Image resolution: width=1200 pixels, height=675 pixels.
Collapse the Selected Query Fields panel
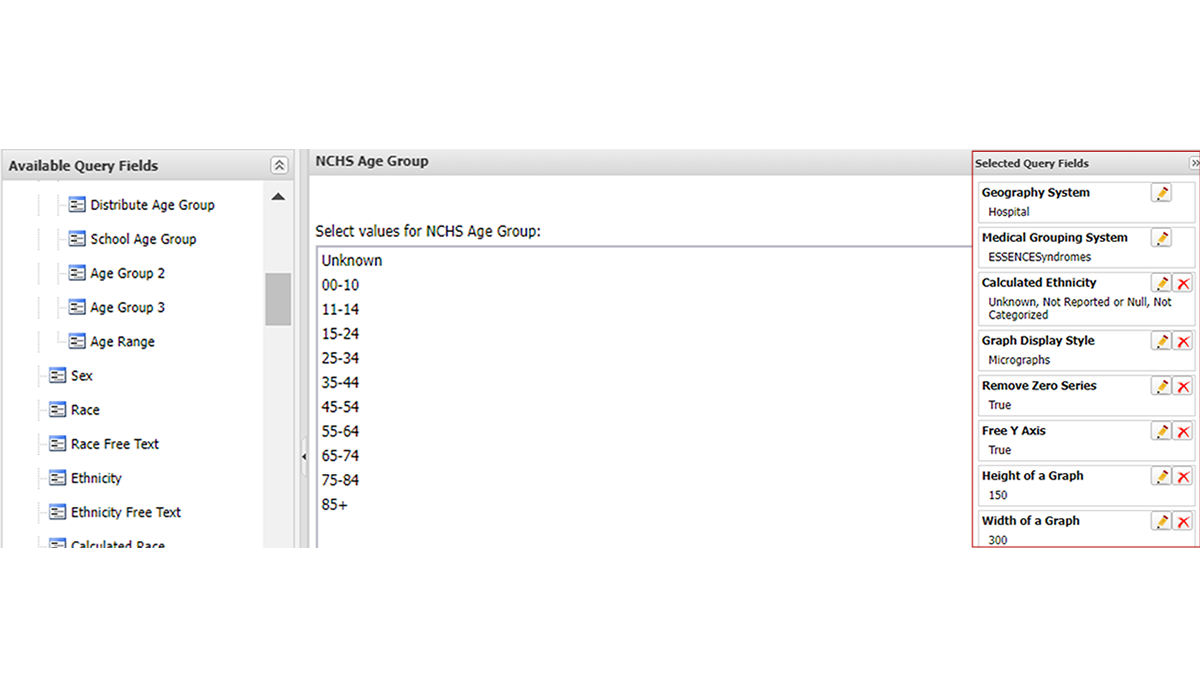coord(1194,163)
